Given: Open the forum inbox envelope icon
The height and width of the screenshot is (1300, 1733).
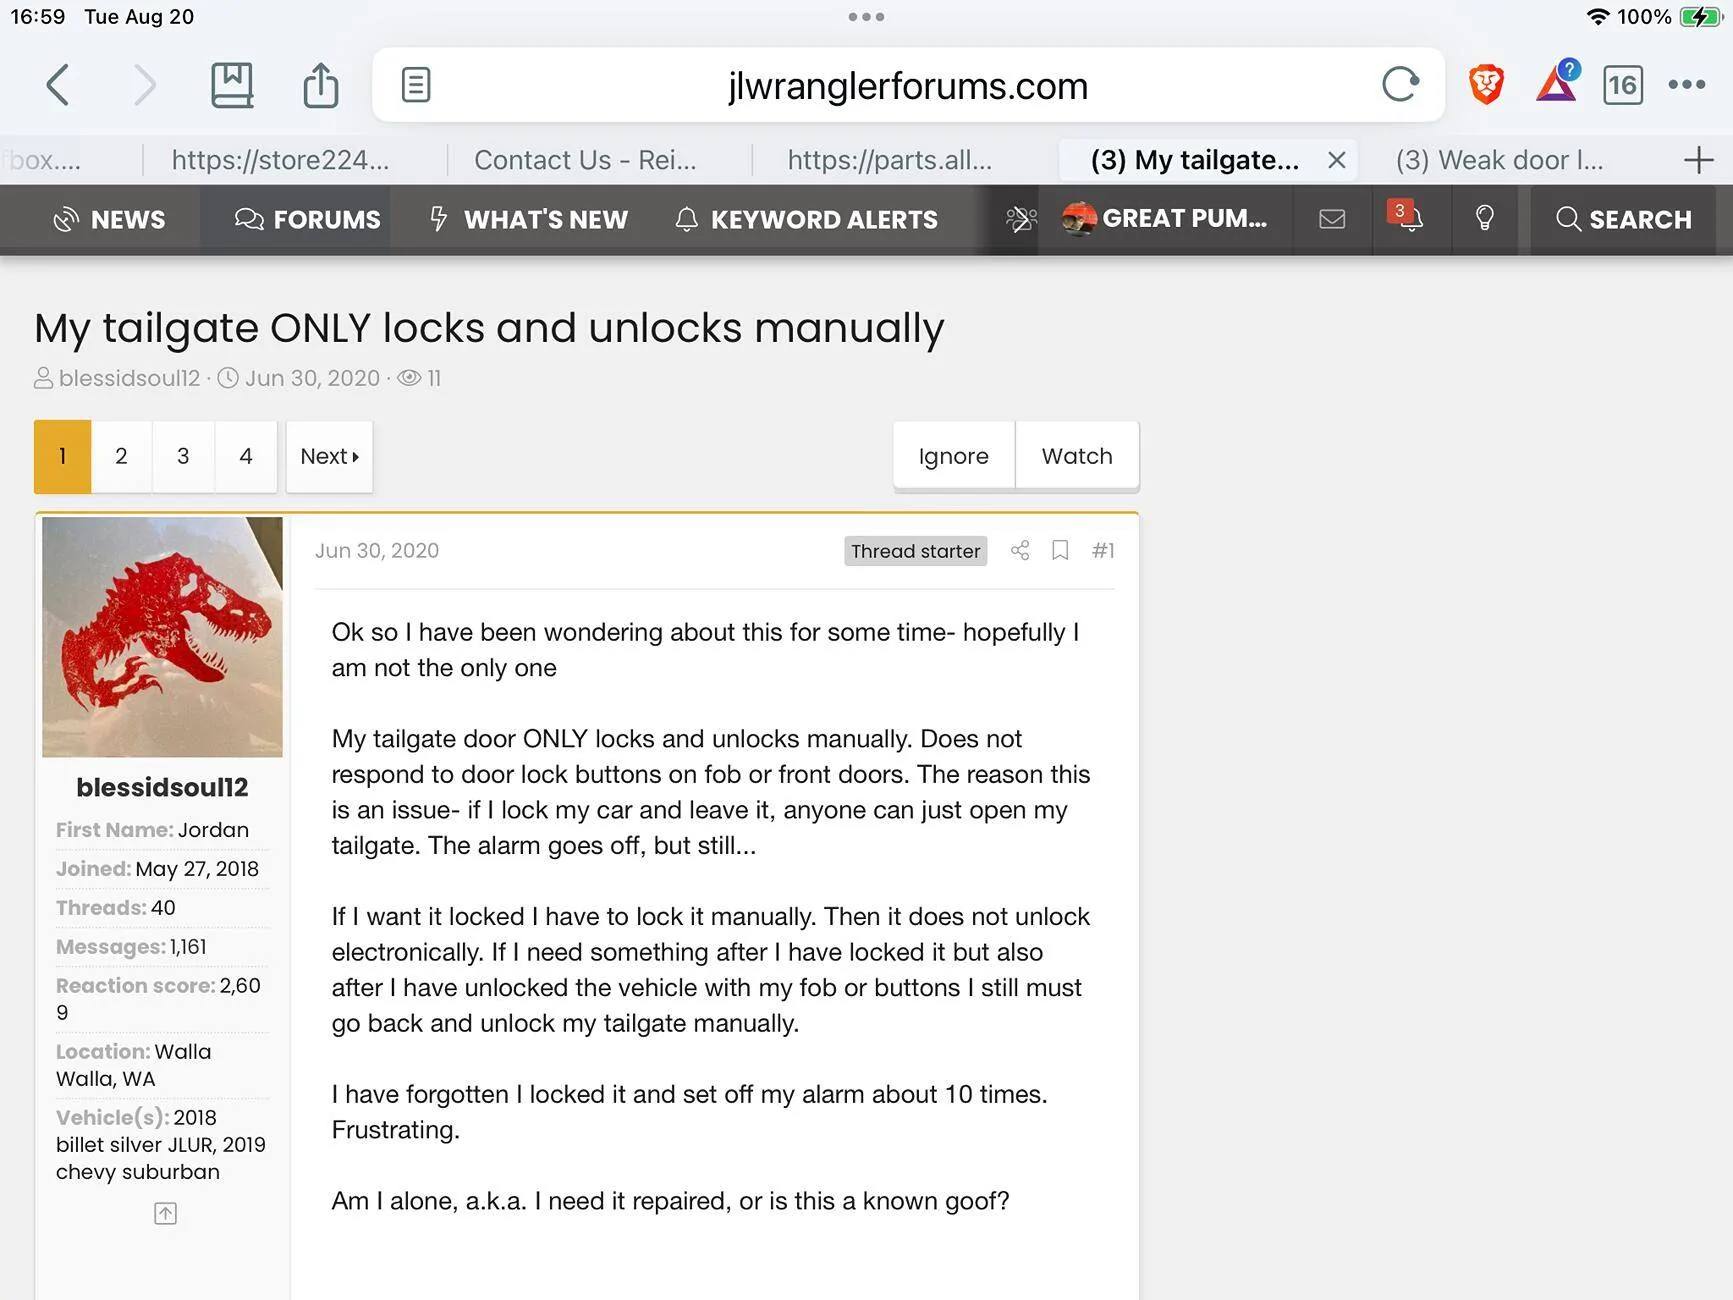Looking at the screenshot, I should point(1332,219).
